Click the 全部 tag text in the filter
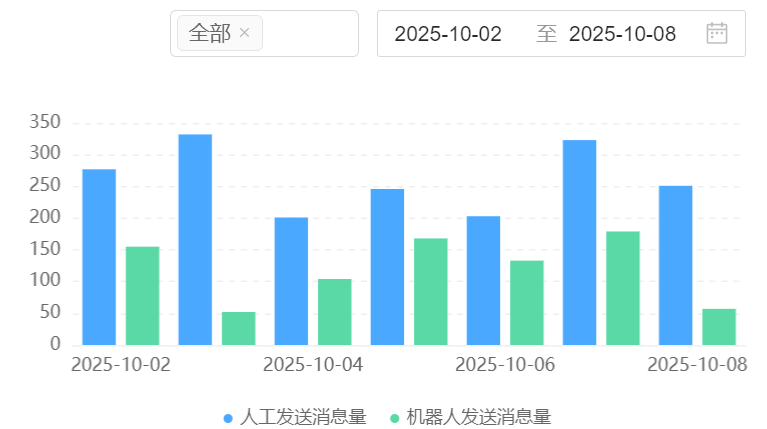Image resolution: width=767 pixels, height=429 pixels. click(x=209, y=34)
